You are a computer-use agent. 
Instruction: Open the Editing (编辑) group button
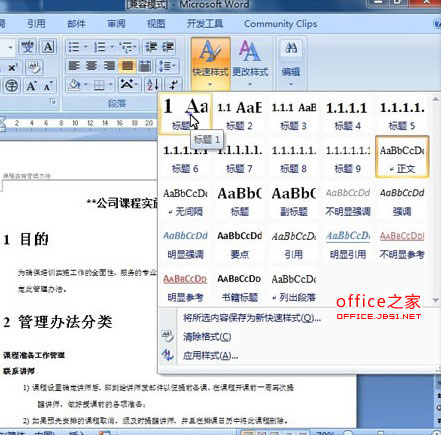click(291, 63)
